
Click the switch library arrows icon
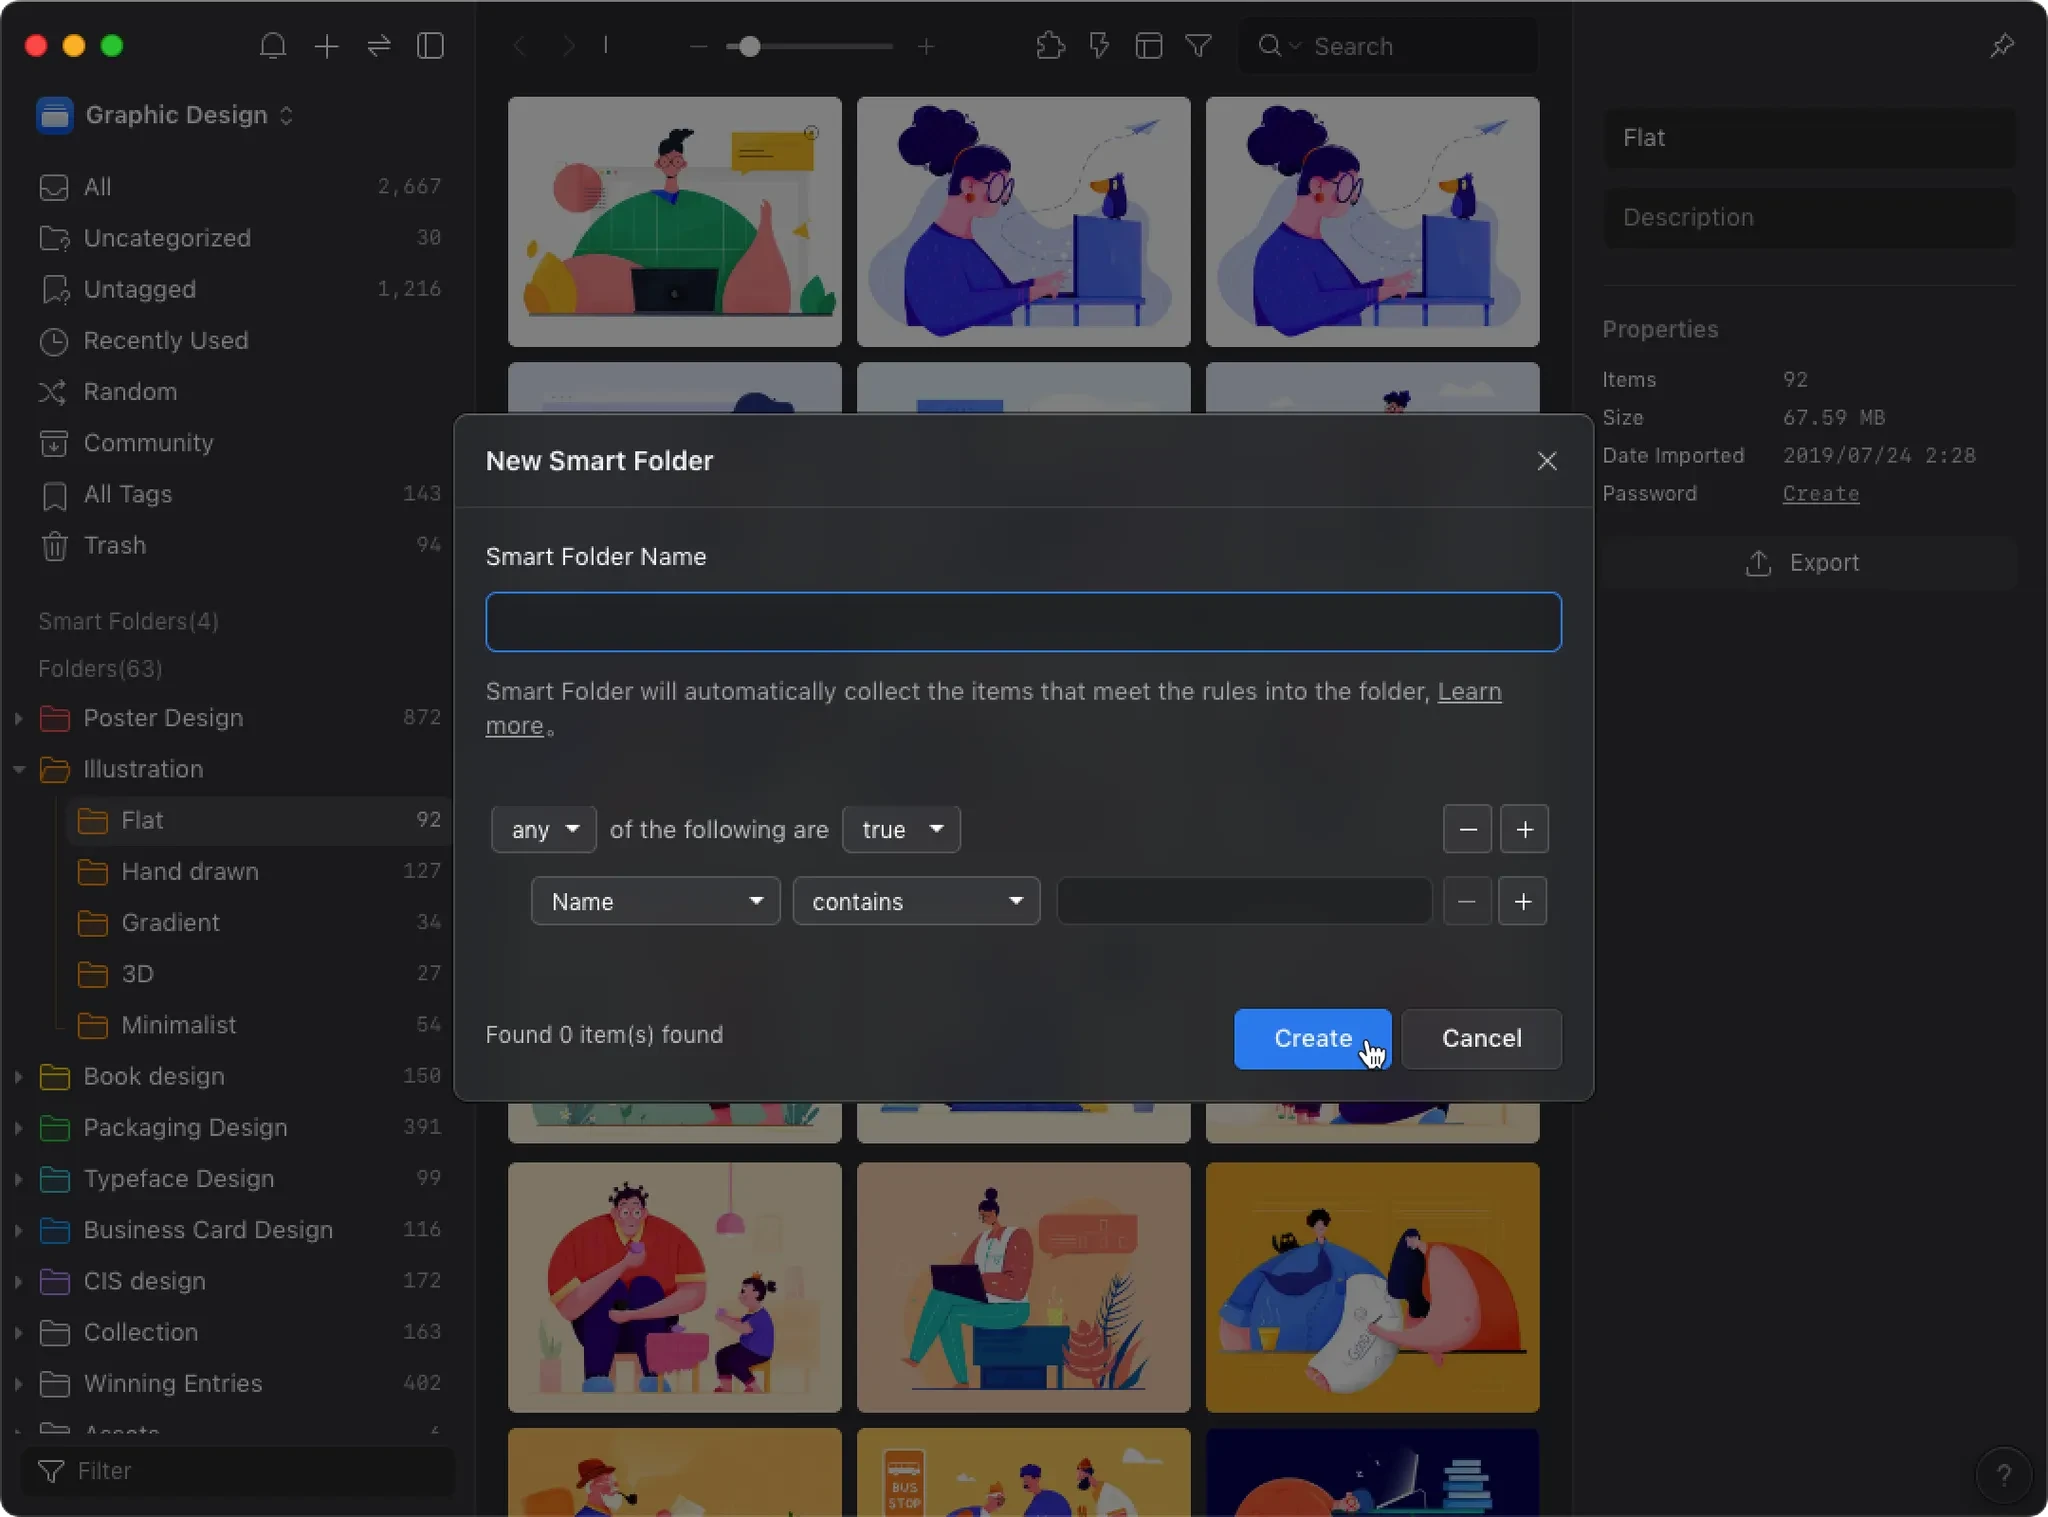tap(379, 46)
